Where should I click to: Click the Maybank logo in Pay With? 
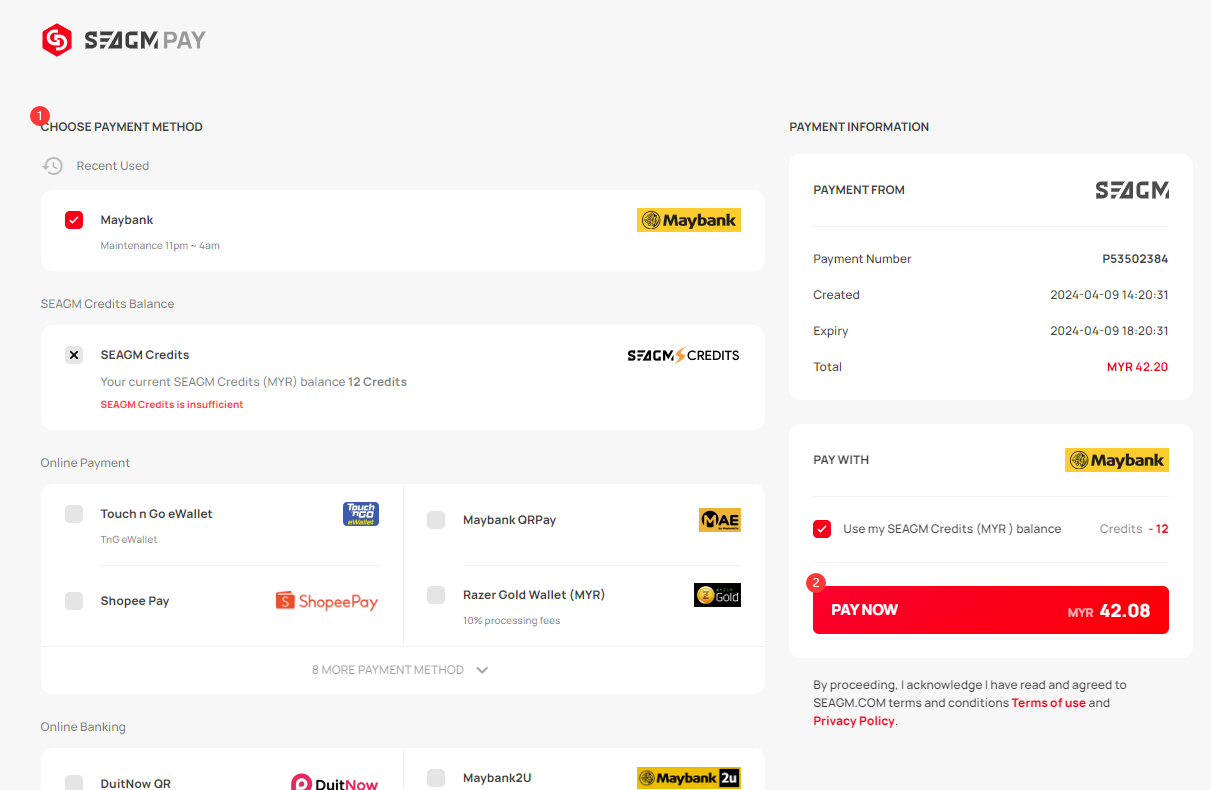tap(1117, 460)
